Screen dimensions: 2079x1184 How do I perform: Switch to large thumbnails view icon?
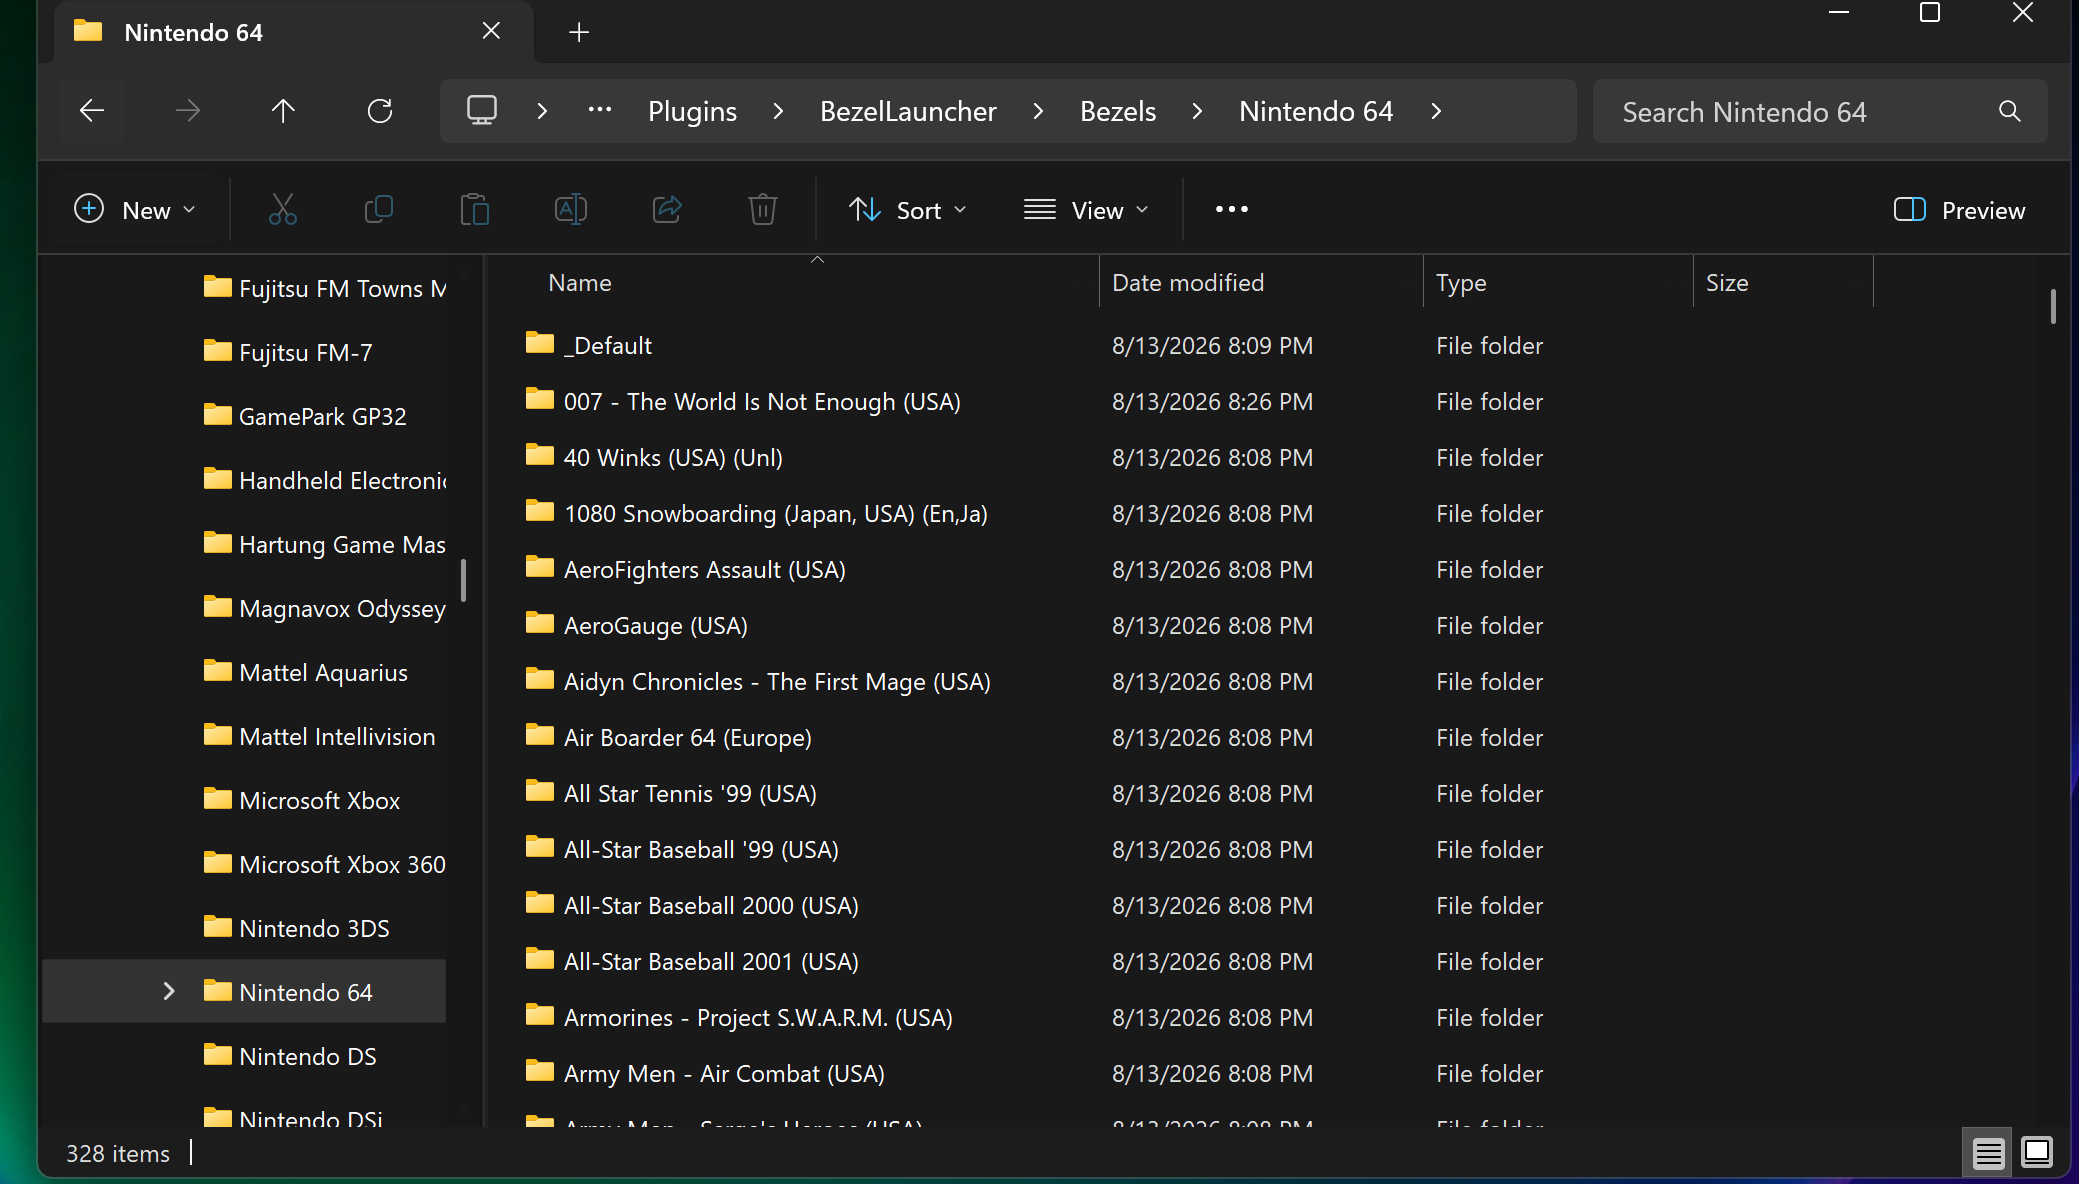pos(2037,1153)
